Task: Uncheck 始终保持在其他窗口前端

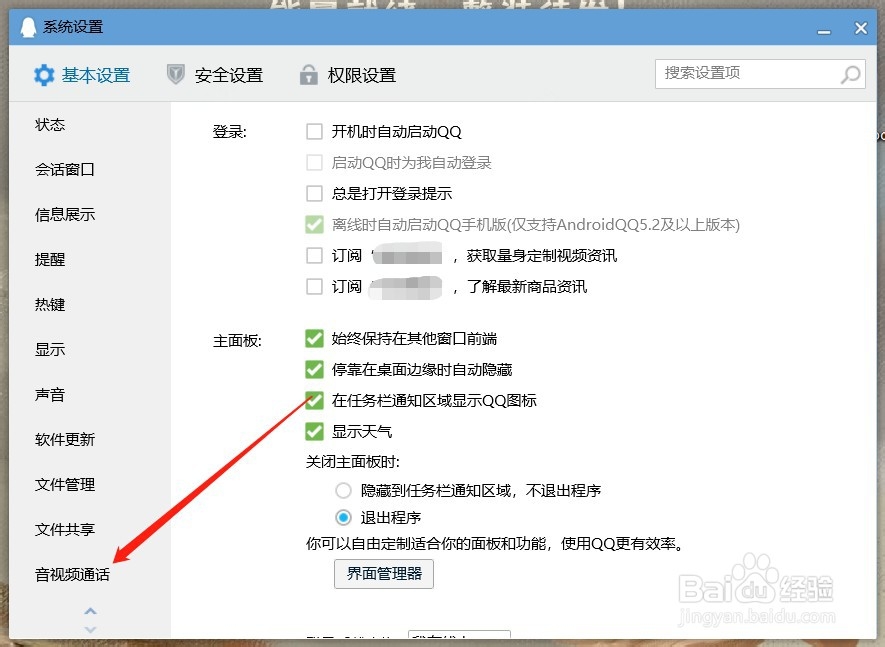Action: [314, 339]
